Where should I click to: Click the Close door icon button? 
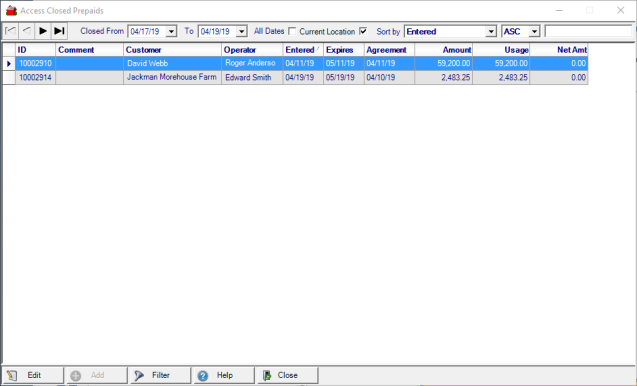coord(267,375)
